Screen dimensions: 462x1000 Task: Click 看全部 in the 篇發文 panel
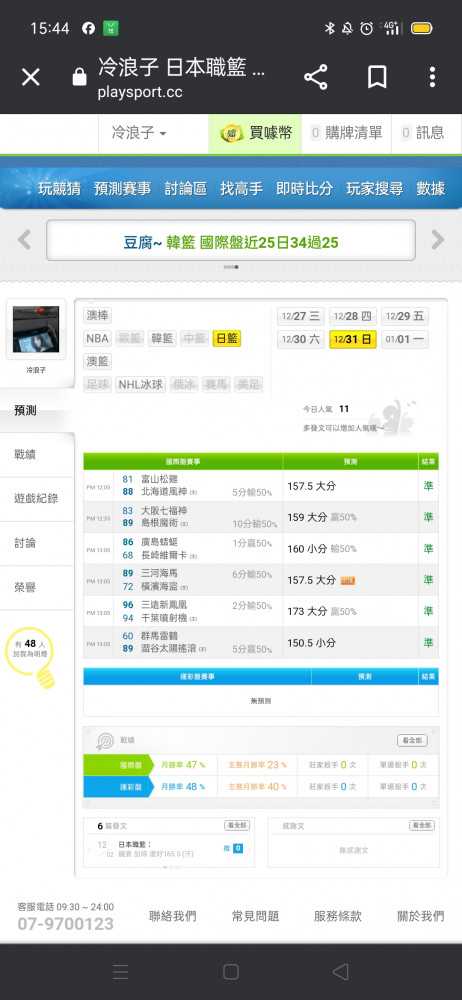pos(237,825)
